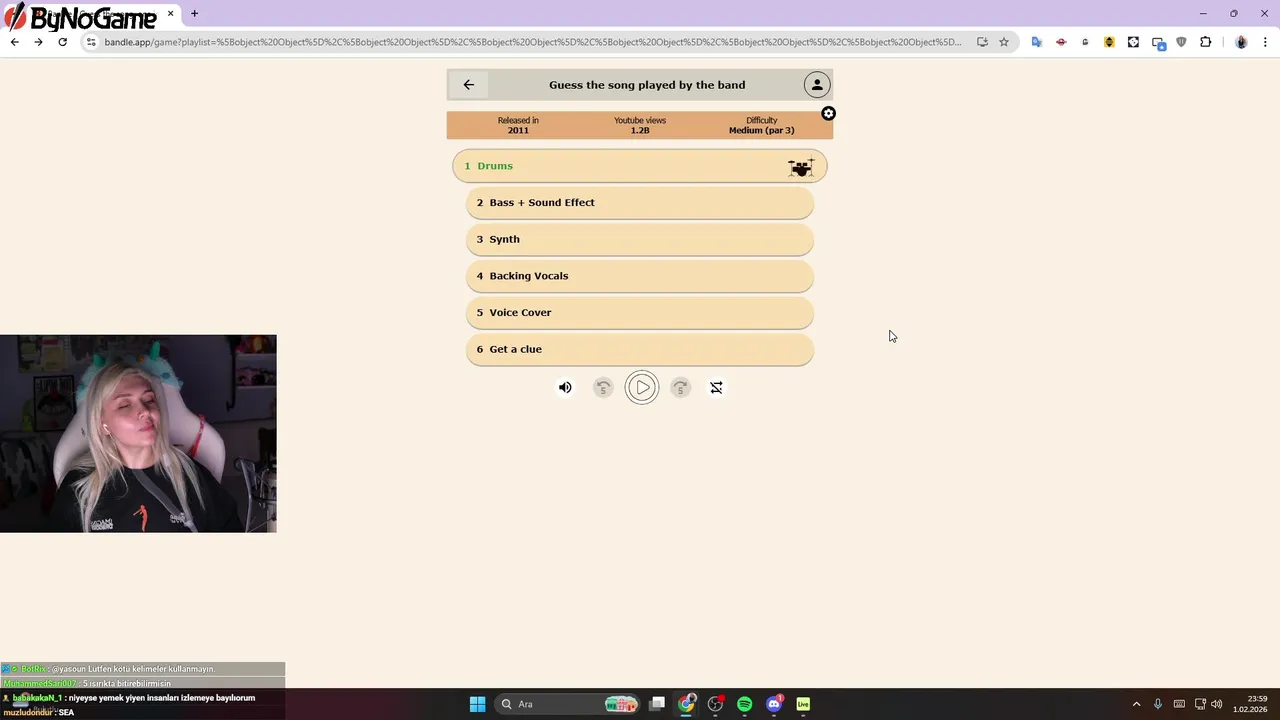Open the clock showing 23:59
The height and width of the screenshot is (720, 1280).
pyautogui.click(x=1250, y=704)
